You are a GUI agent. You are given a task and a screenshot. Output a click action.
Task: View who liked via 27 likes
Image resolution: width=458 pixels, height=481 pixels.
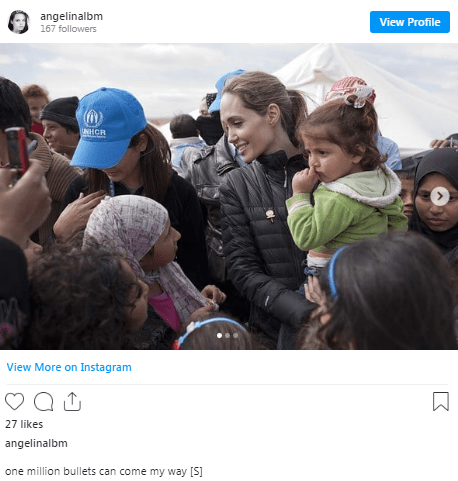tap(24, 424)
